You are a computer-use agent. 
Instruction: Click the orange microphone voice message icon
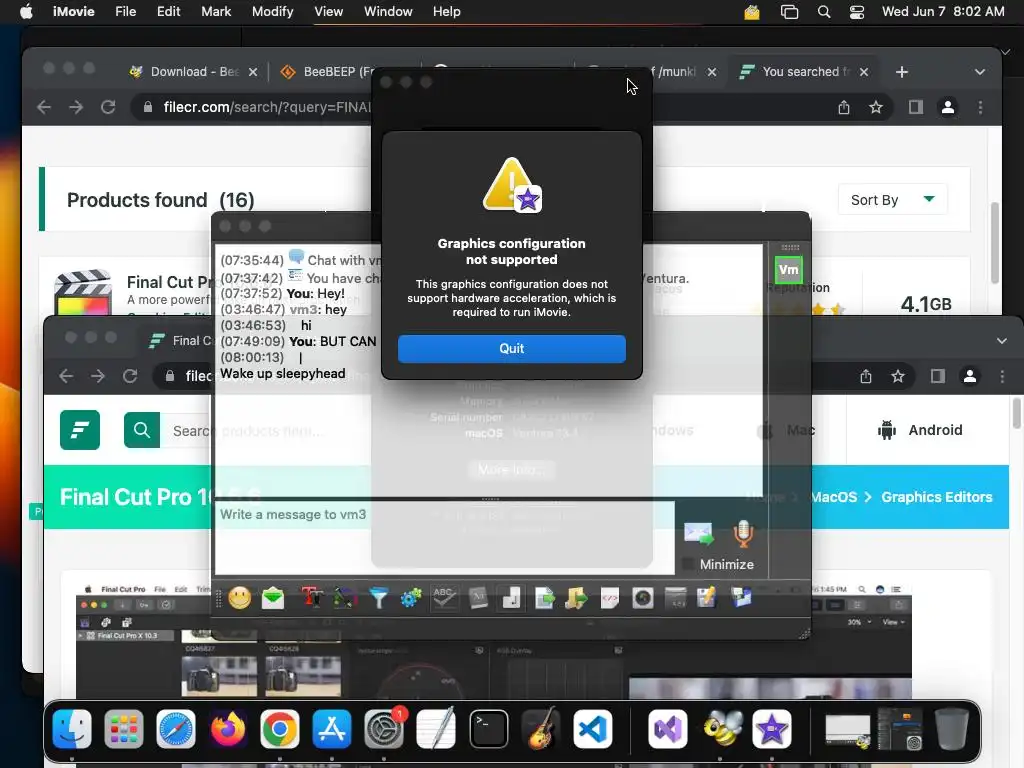click(743, 534)
